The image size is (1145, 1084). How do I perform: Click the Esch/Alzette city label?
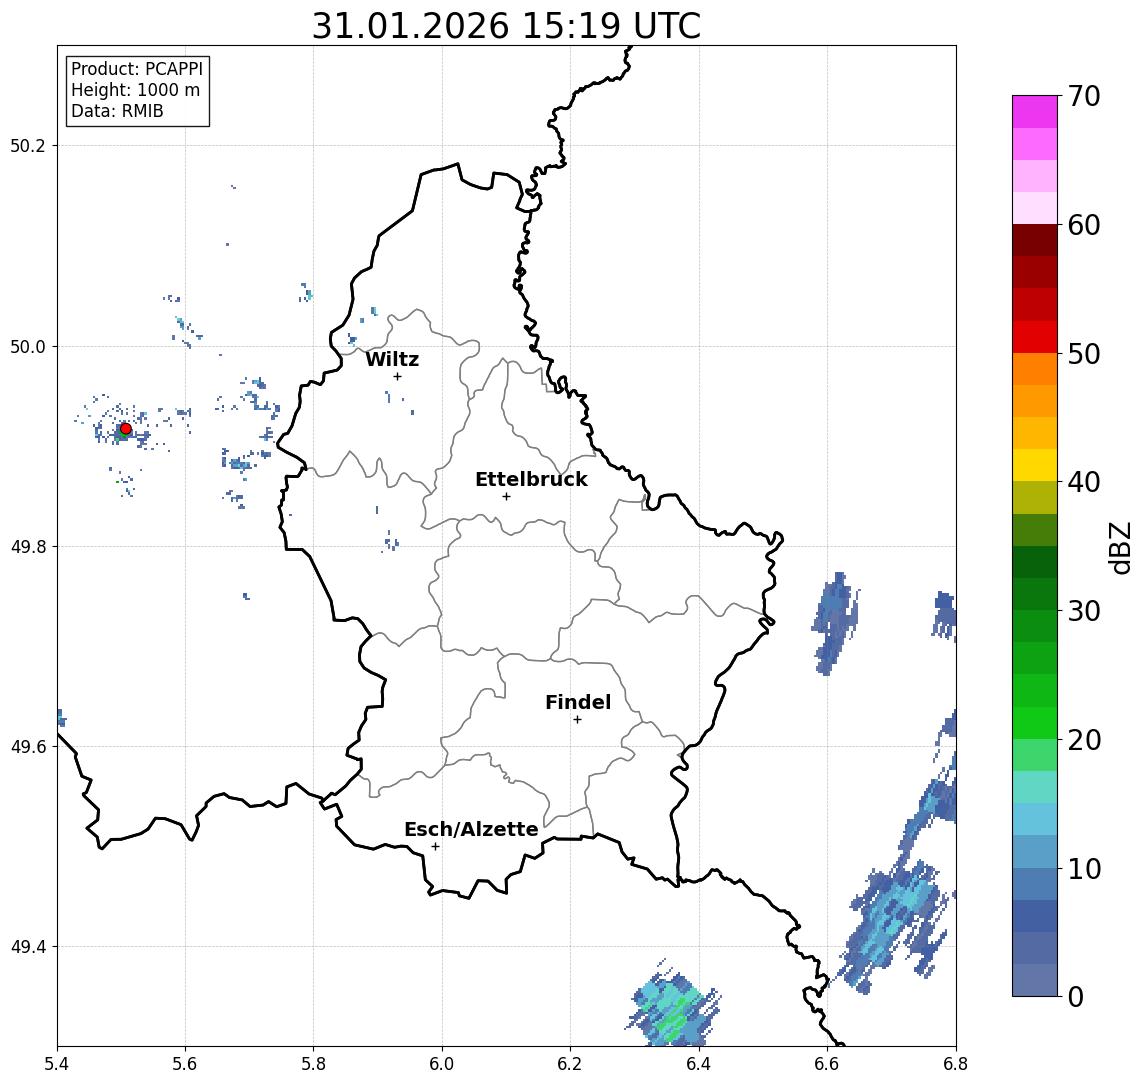tap(471, 829)
